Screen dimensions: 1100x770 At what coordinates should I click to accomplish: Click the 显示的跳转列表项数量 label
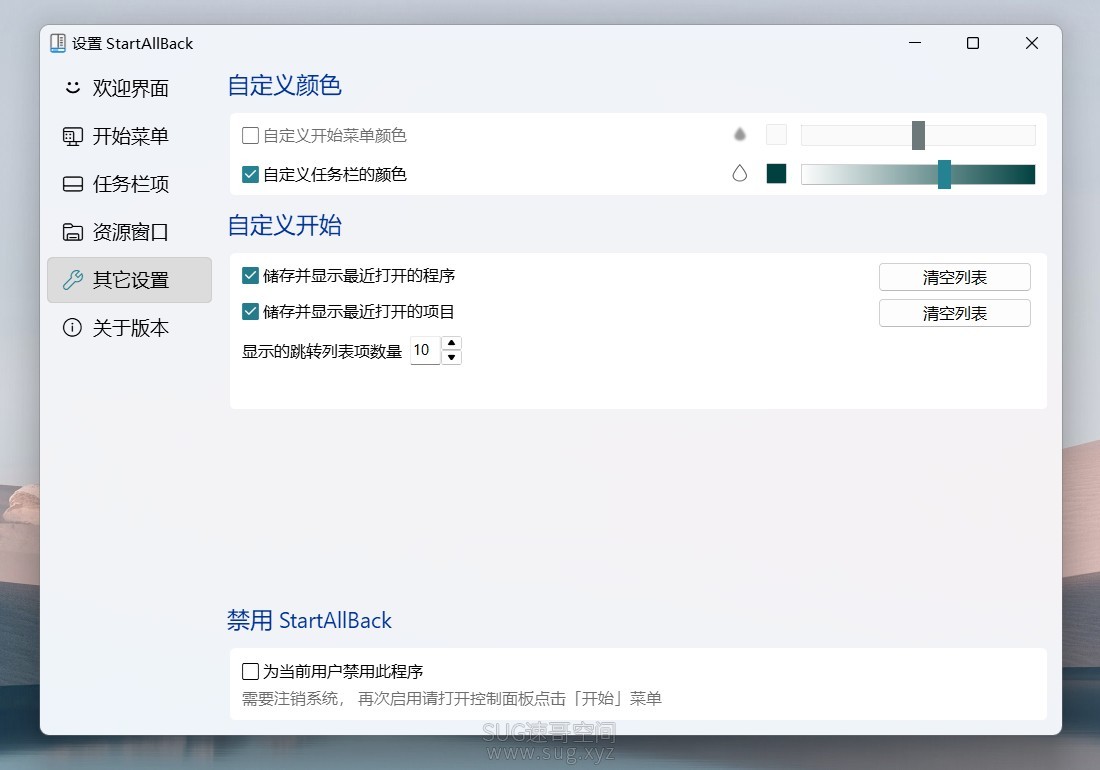(x=321, y=351)
